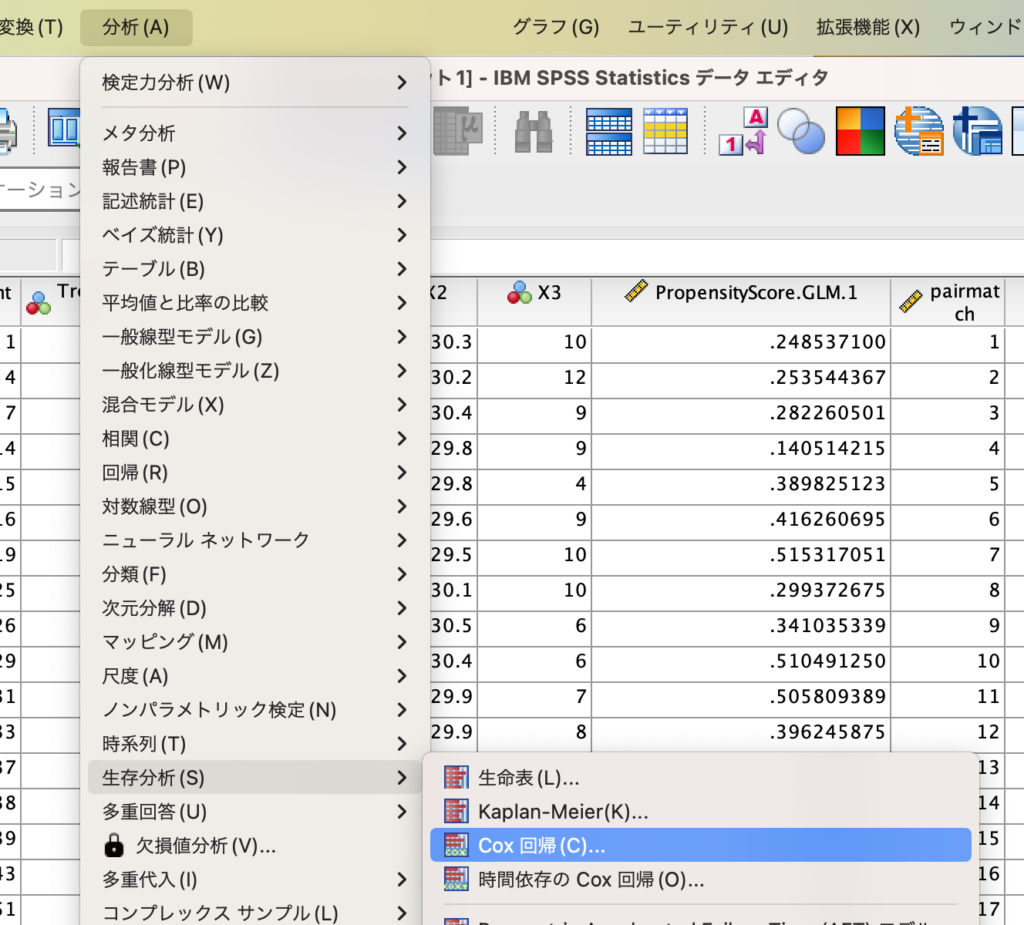Expand the マッピング (M) submenu

(x=255, y=642)
